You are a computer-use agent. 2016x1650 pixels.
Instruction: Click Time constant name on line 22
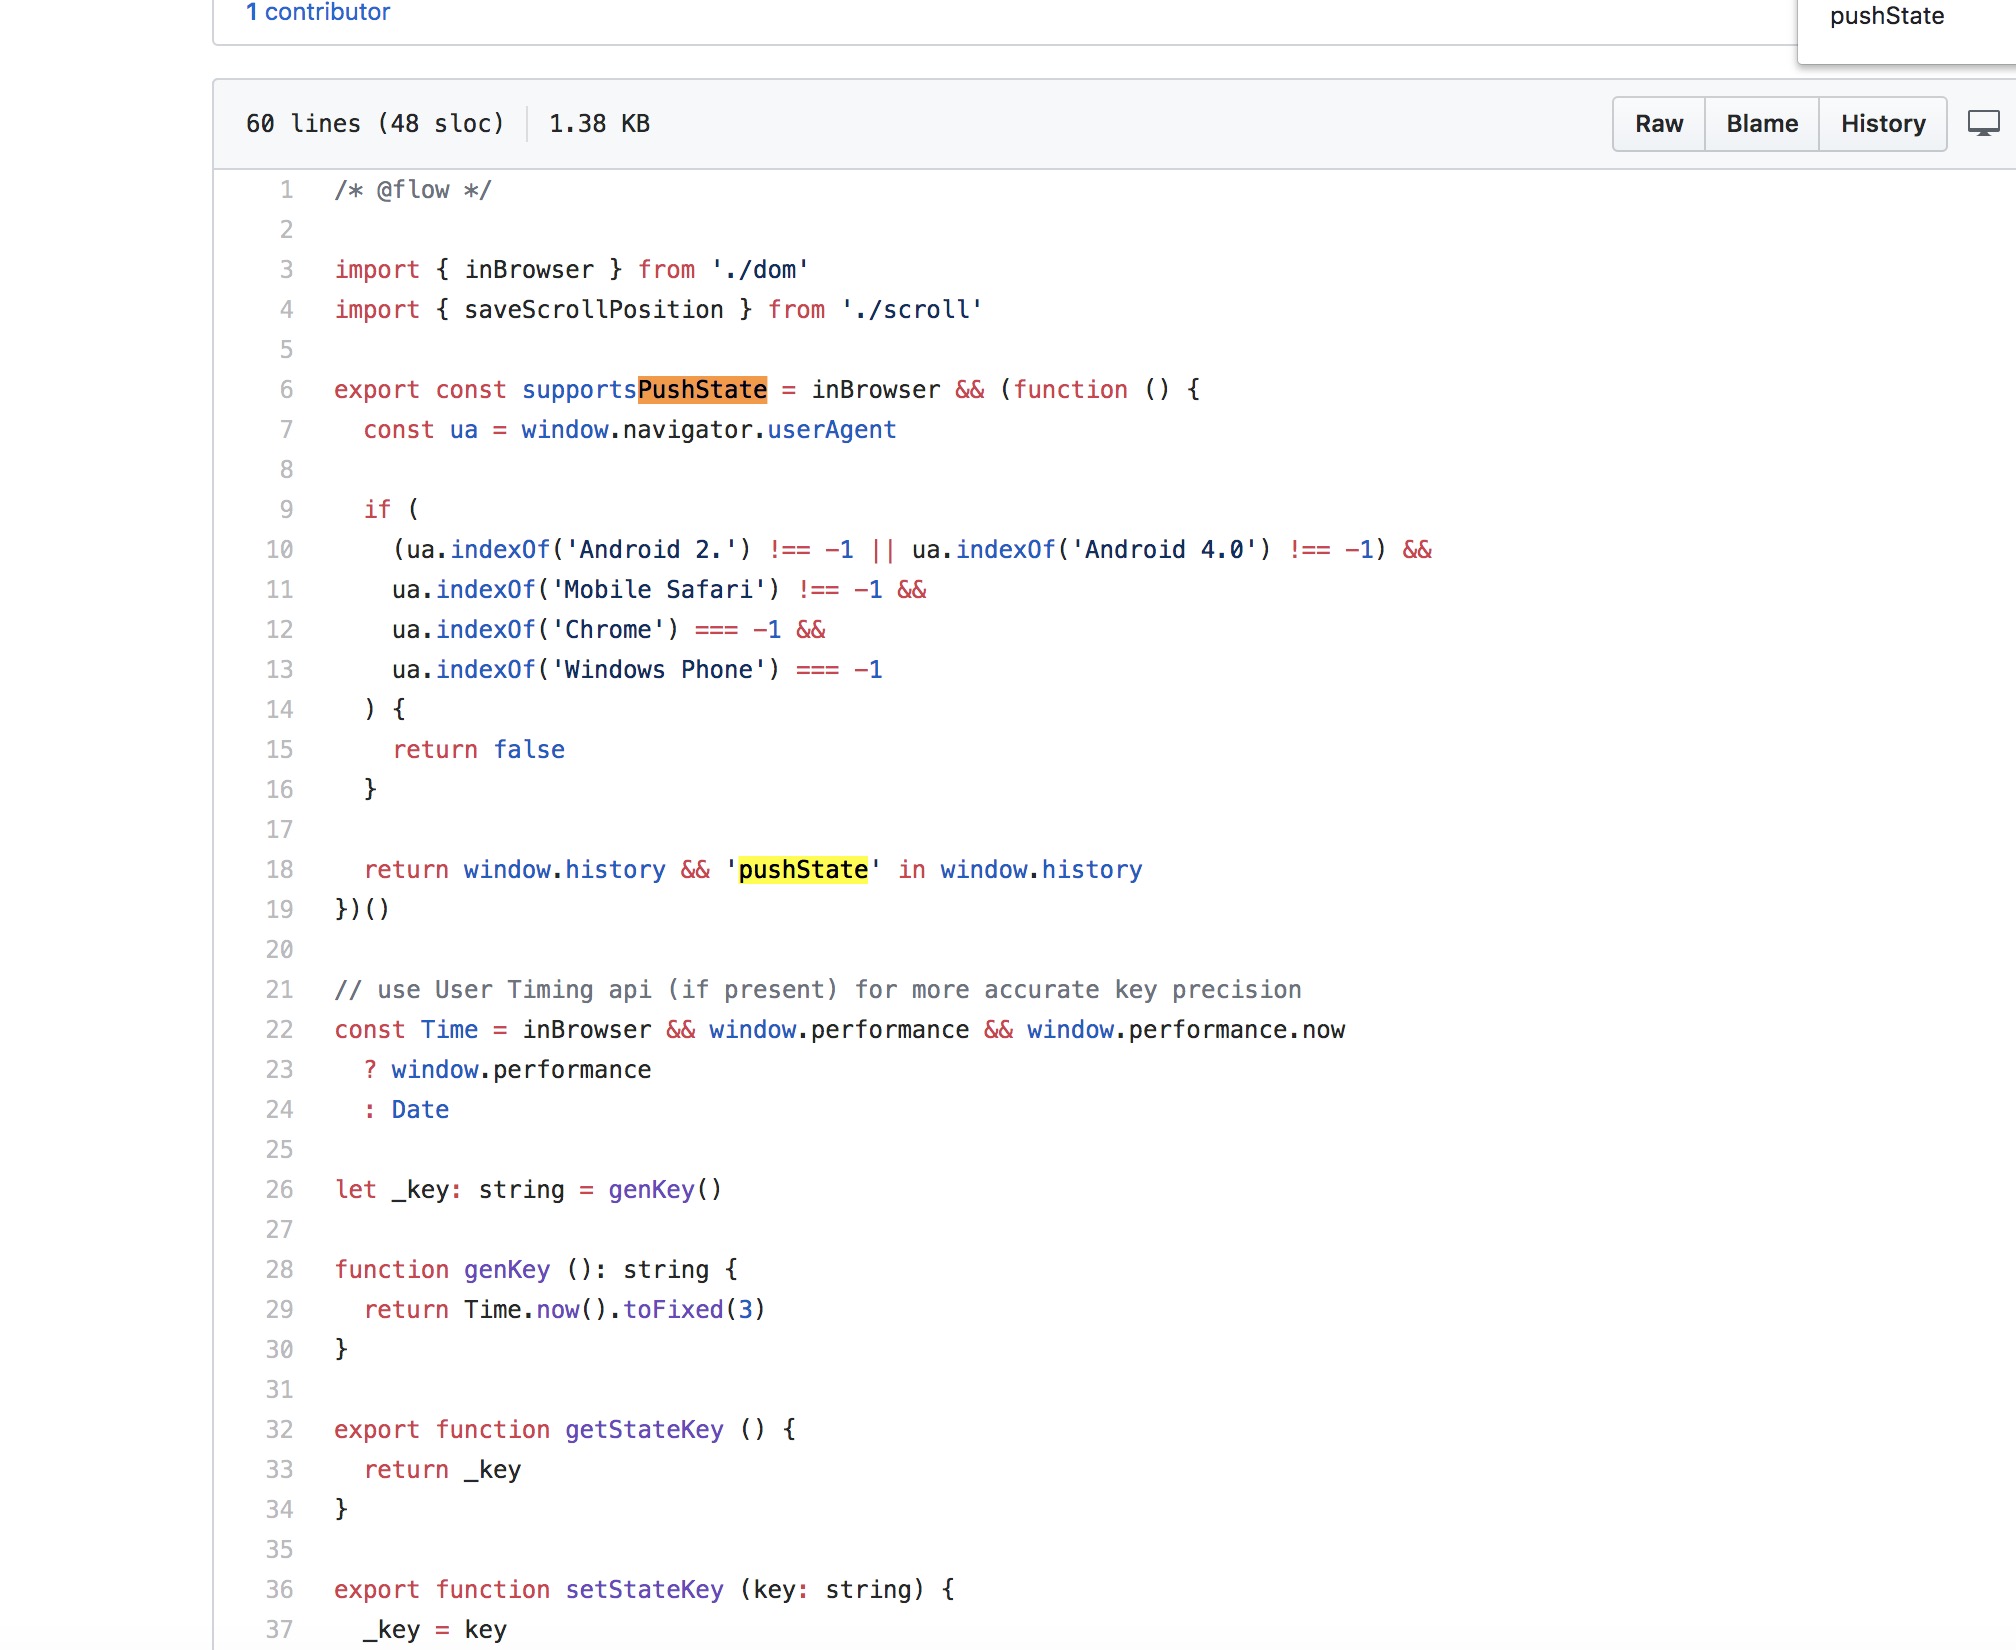coord(449,1029)
